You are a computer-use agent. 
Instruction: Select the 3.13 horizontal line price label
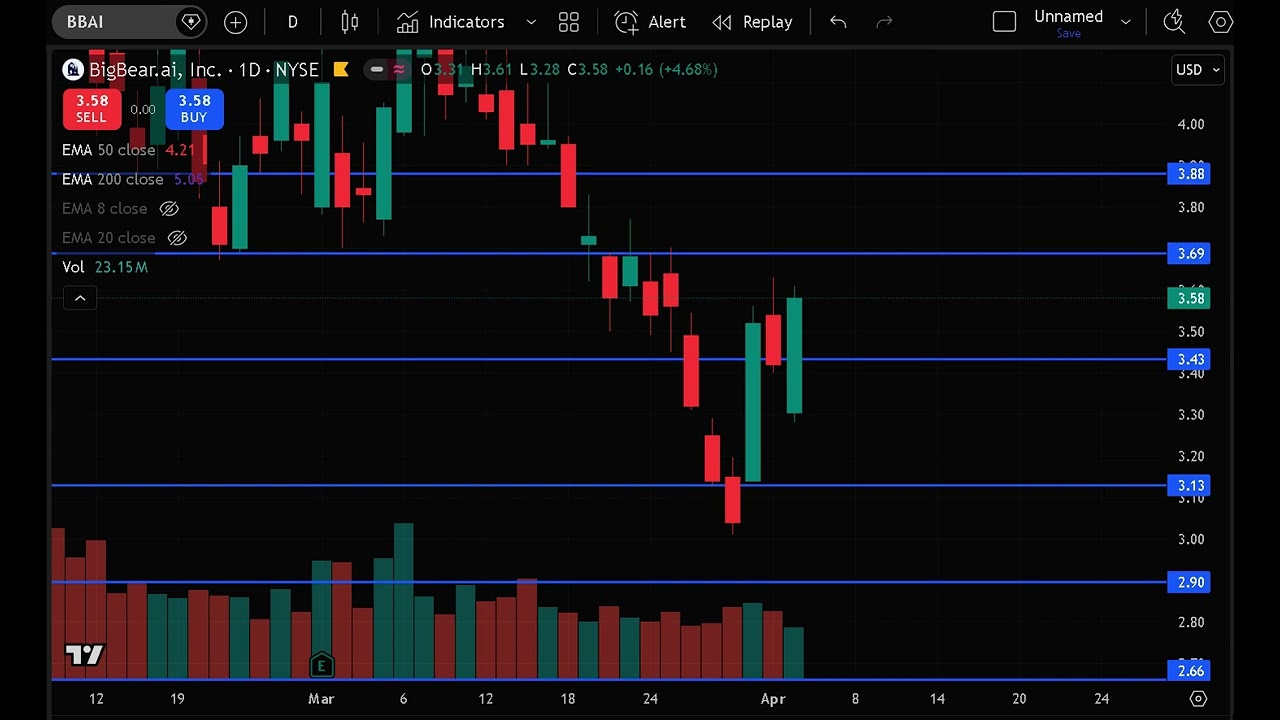pos(1189,485)
